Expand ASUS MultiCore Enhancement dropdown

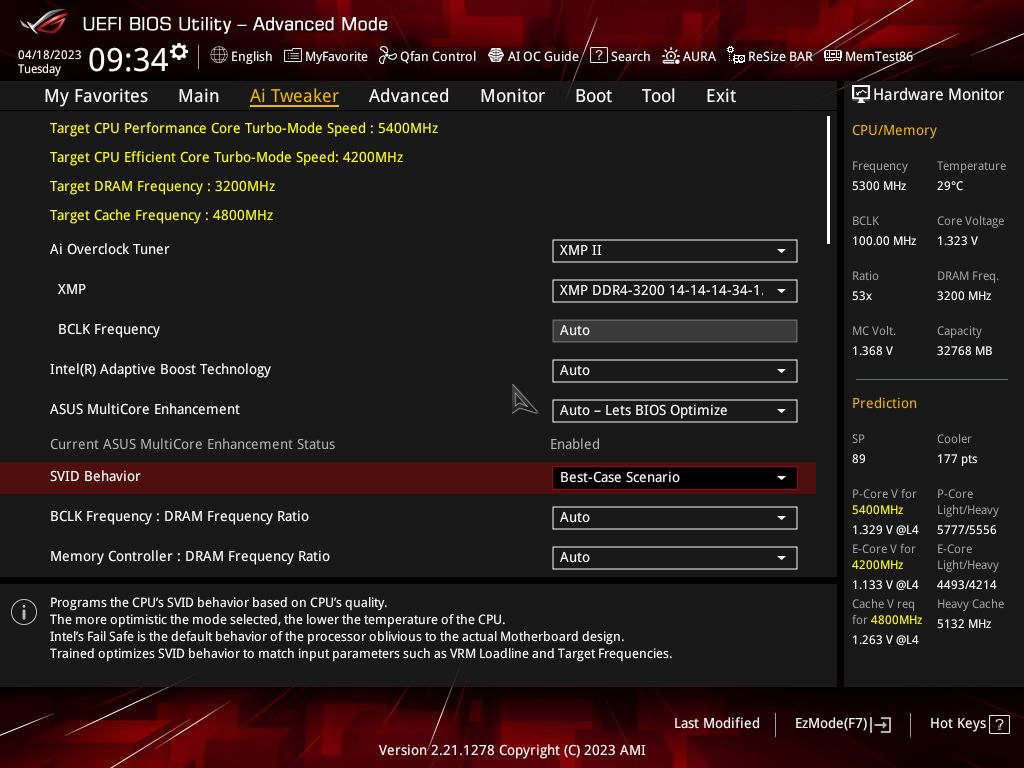pyautogui.click(x=675, y=411)
